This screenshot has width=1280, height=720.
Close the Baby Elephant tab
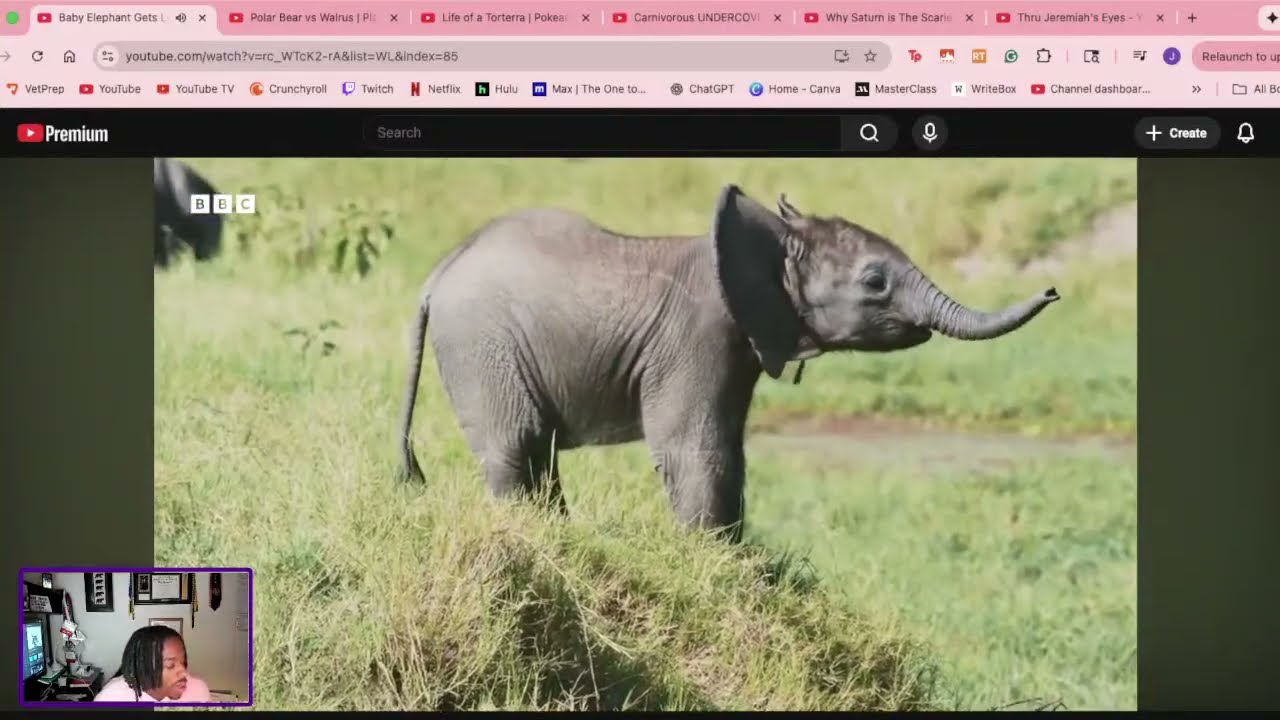(202, 18)
